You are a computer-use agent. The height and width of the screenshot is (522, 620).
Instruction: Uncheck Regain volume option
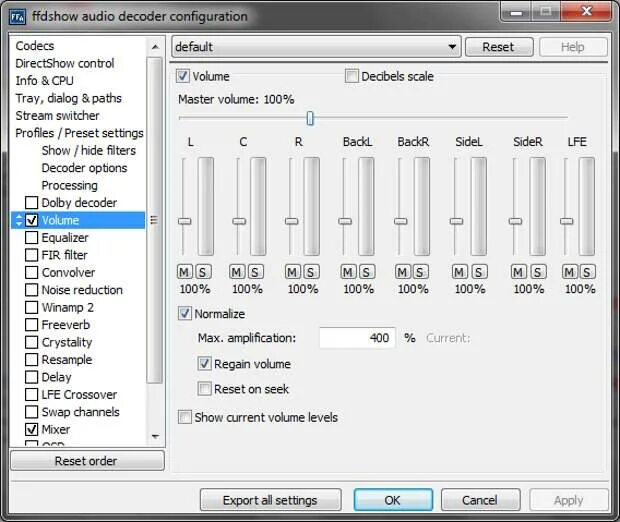[x=204, y=364]
